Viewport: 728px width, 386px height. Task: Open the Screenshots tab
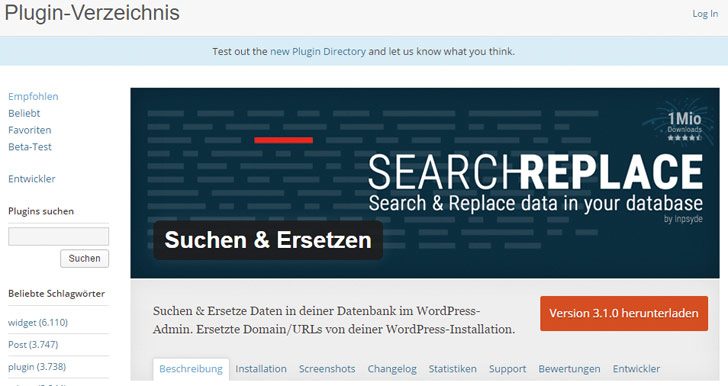click(327, 369)
